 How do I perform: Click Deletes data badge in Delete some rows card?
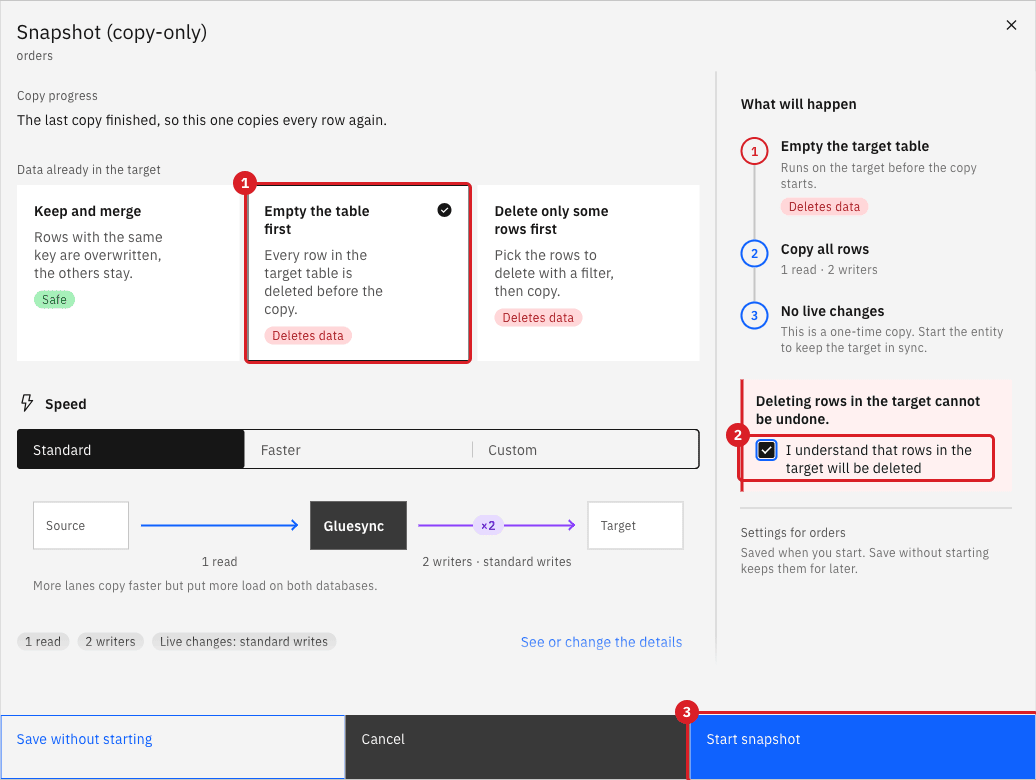pyautogui.click(x=538, y=318)
